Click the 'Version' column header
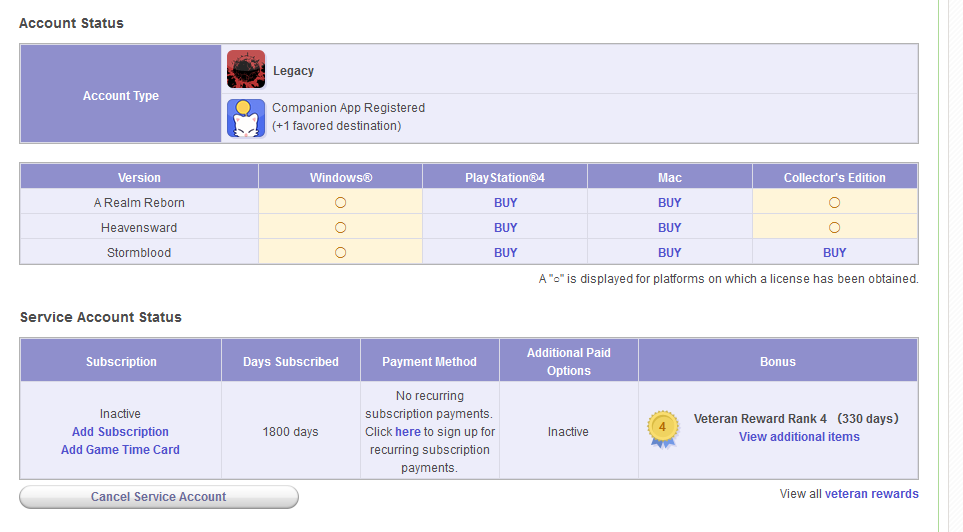This screenshot has width=963, height=532. (x=139, y=178)
